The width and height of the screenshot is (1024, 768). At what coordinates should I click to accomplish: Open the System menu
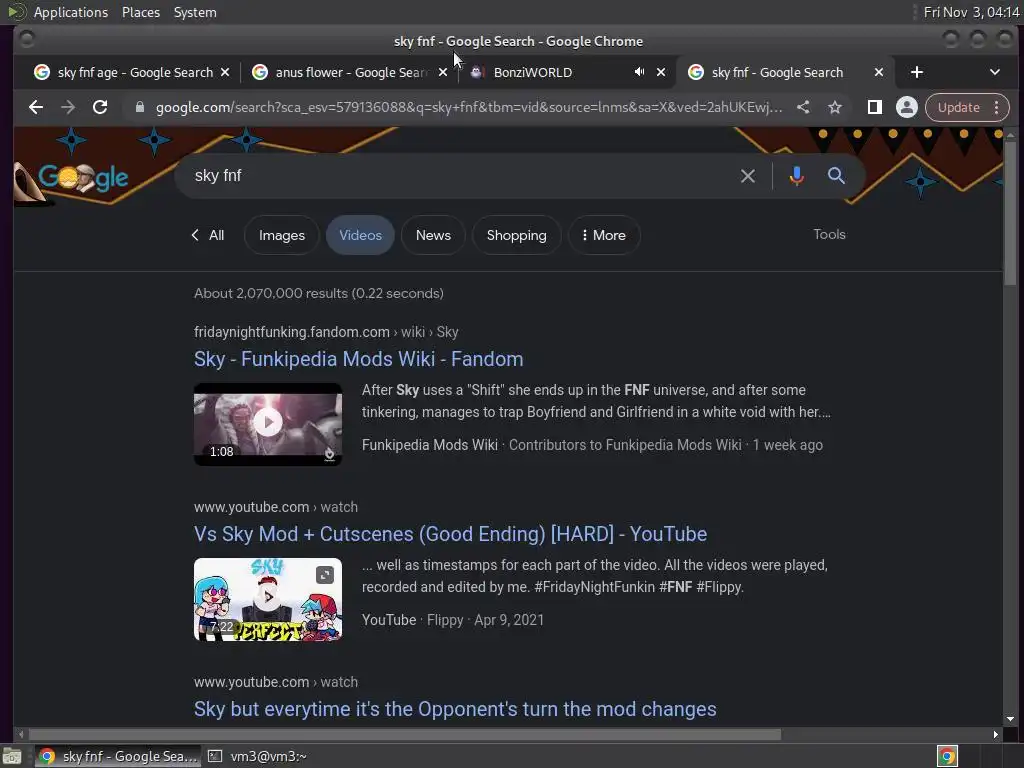[195, 12]
